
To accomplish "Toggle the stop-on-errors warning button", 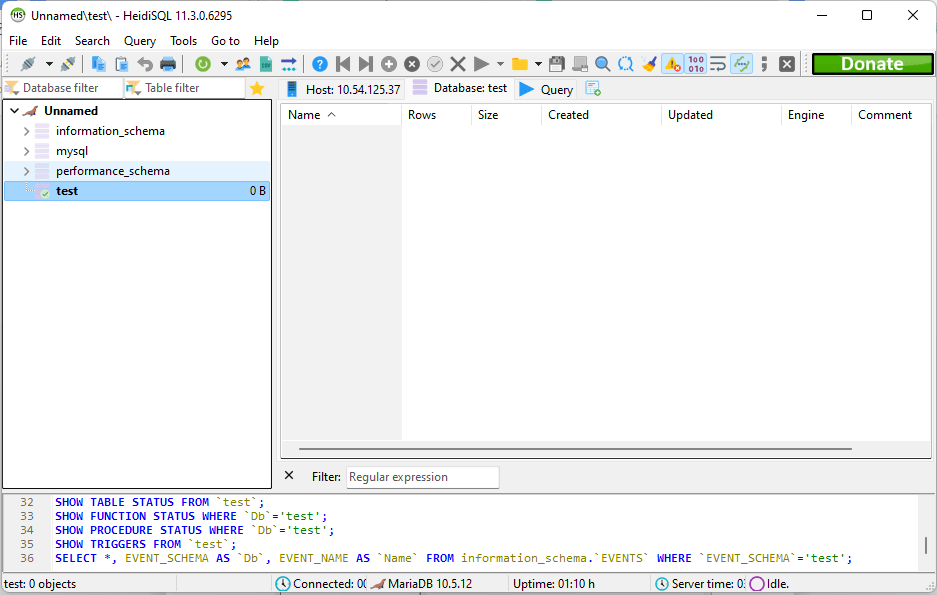I will 672,64.
